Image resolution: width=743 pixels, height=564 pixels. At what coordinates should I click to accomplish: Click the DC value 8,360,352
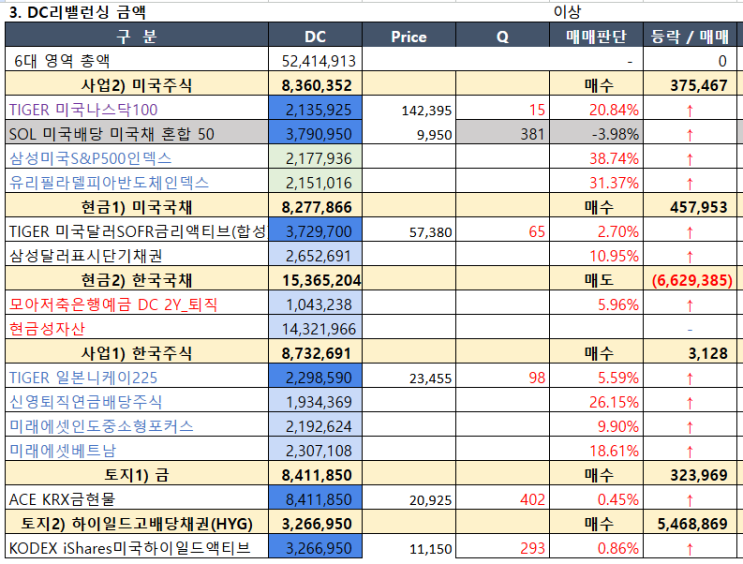click(315, 85)
